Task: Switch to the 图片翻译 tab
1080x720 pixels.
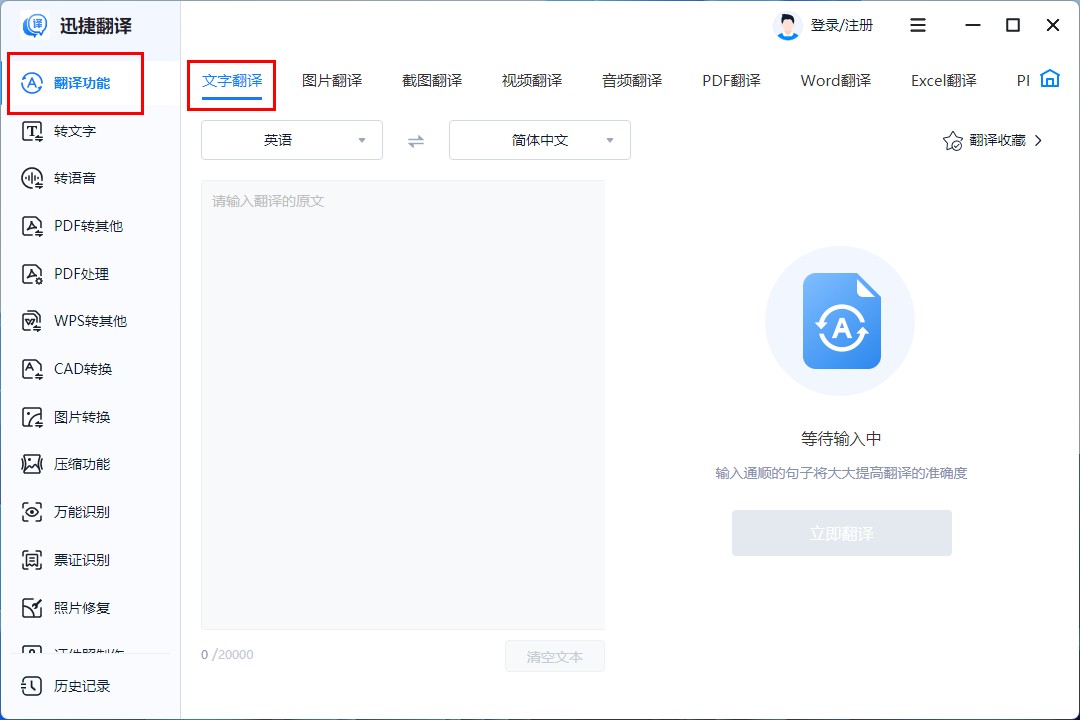Action: pyautogui.click(x=332, y=81)
